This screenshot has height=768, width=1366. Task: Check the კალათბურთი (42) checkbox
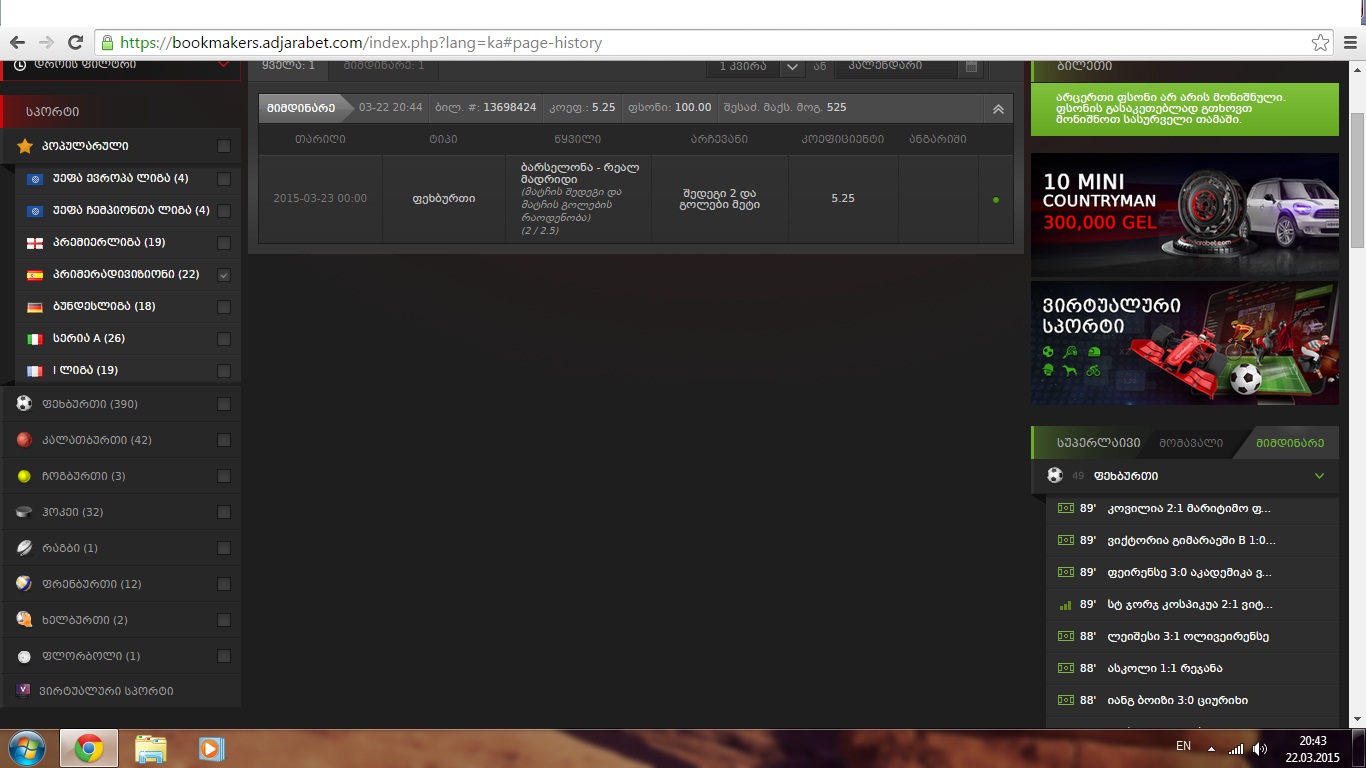tap(224, 440)
